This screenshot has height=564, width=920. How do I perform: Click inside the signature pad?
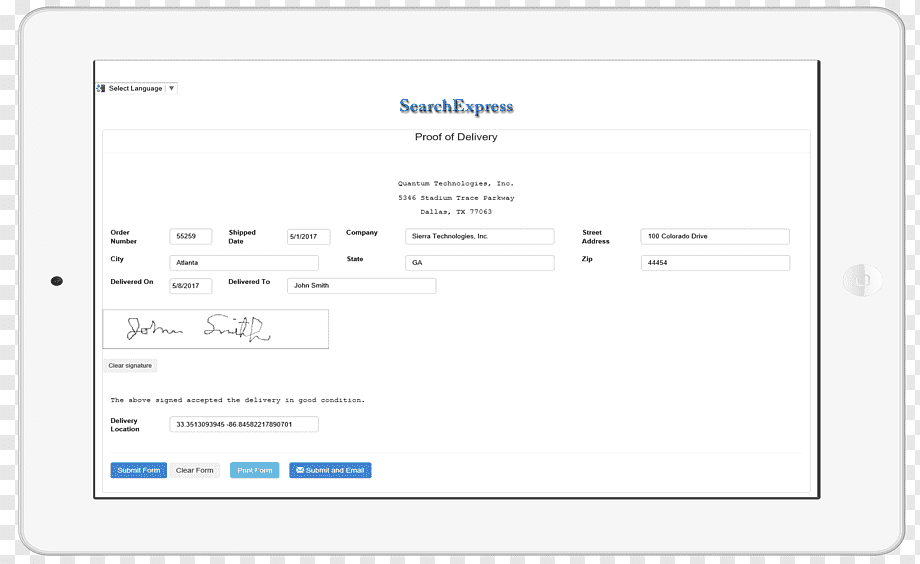pyautogui.click(x=216, y=329)
